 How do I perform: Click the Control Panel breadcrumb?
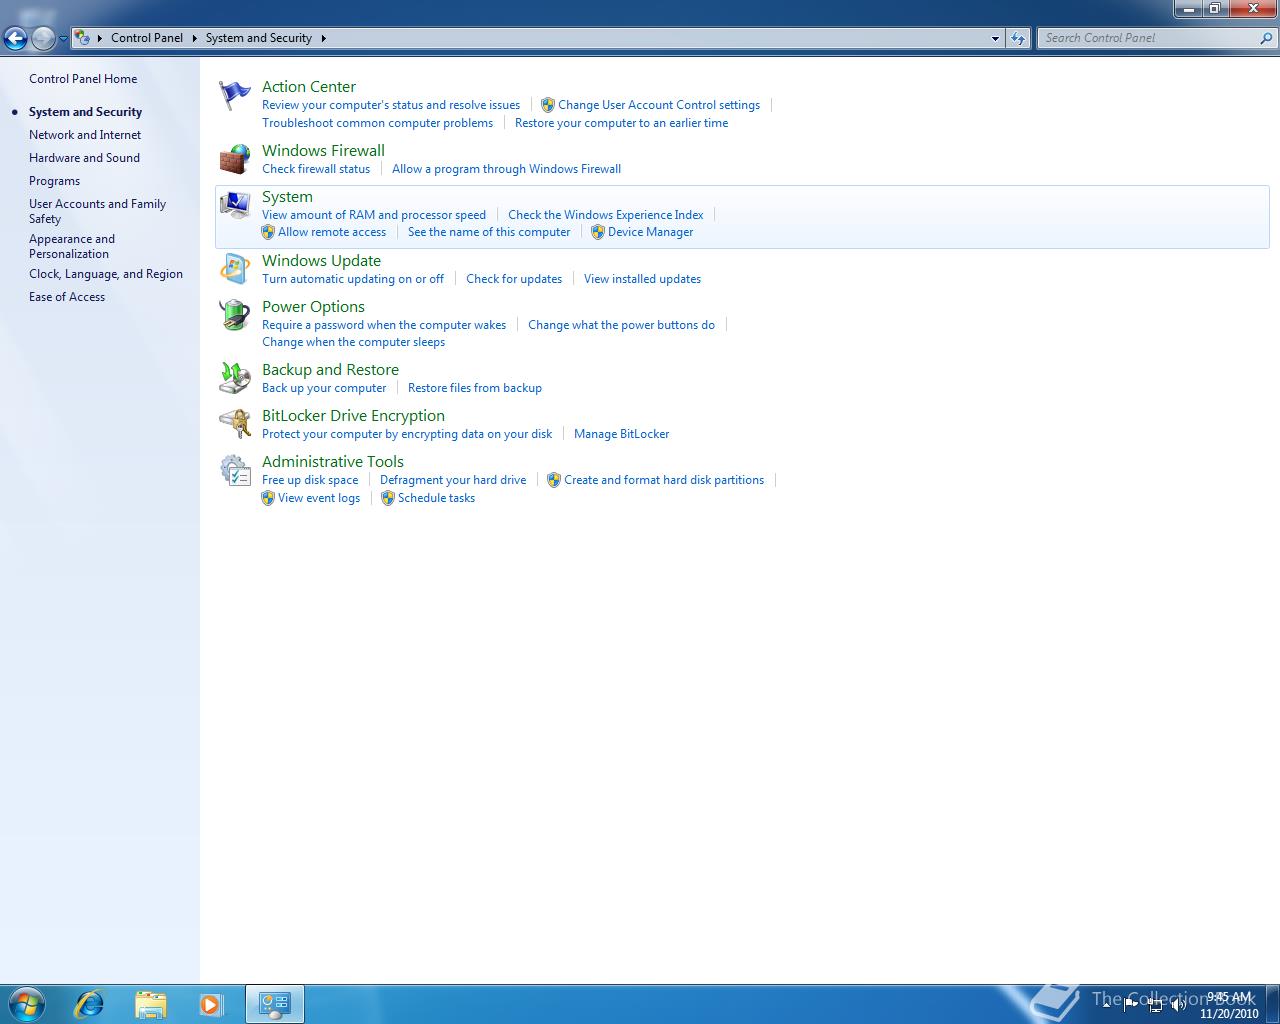coord(147,38)
